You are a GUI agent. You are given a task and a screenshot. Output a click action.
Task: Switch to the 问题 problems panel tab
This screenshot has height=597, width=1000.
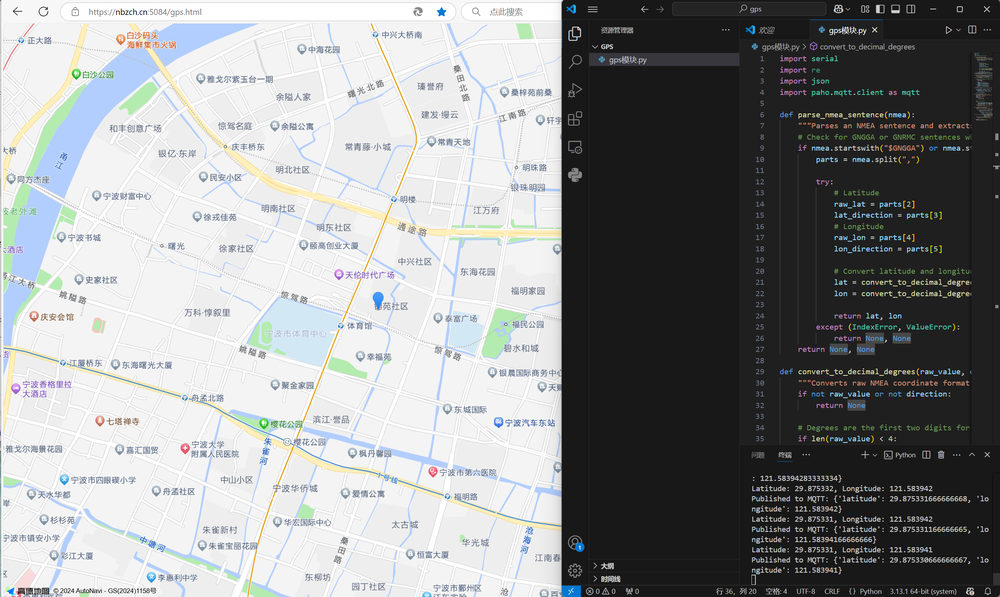click(758, 455)
